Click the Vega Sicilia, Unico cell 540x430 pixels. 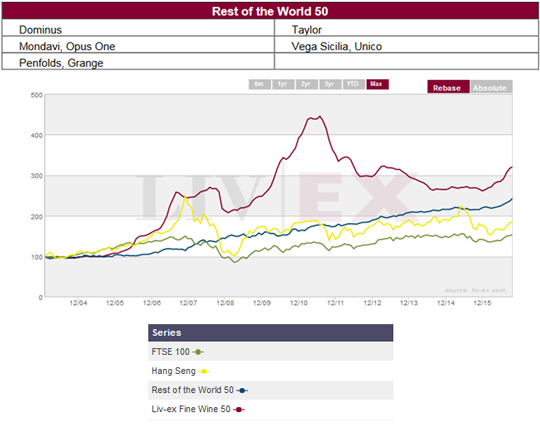(407, 45)
